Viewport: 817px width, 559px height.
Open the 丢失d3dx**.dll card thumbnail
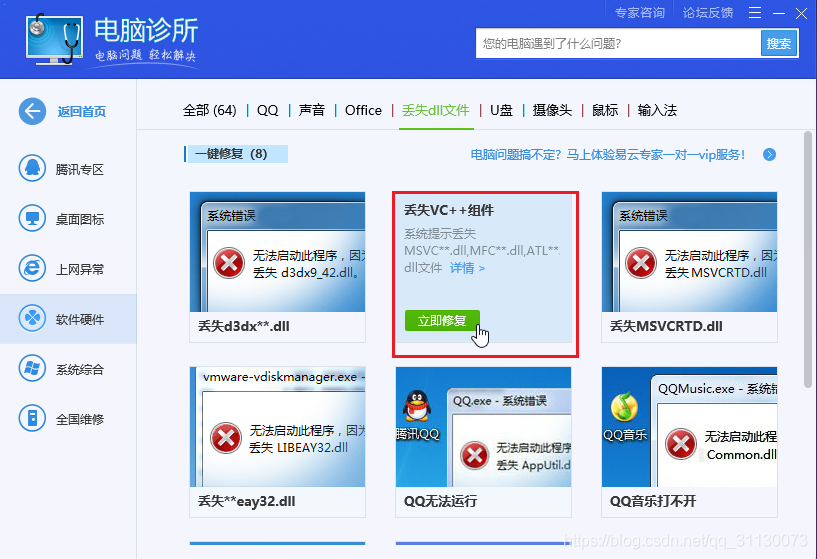click(x=277, y=252)
